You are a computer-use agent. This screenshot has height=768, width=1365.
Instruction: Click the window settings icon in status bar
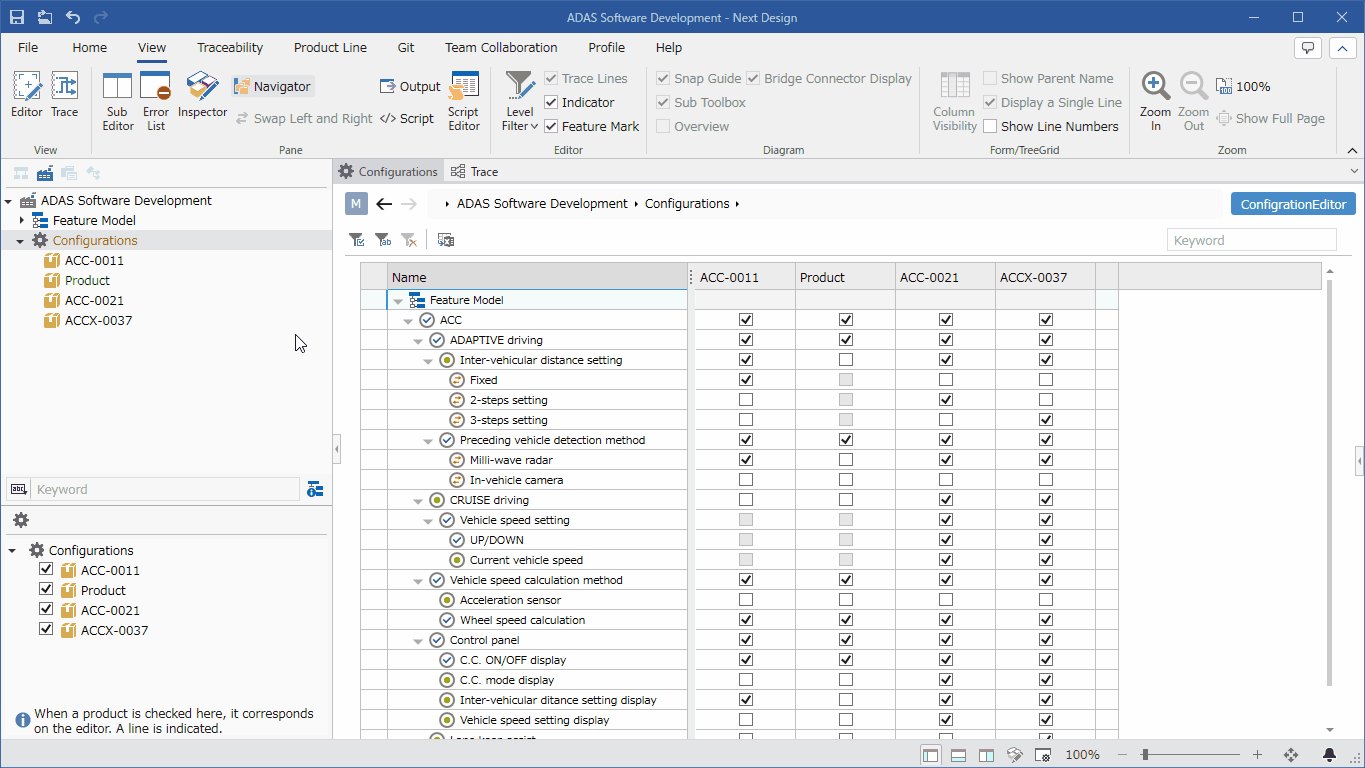pos(1042,755)
